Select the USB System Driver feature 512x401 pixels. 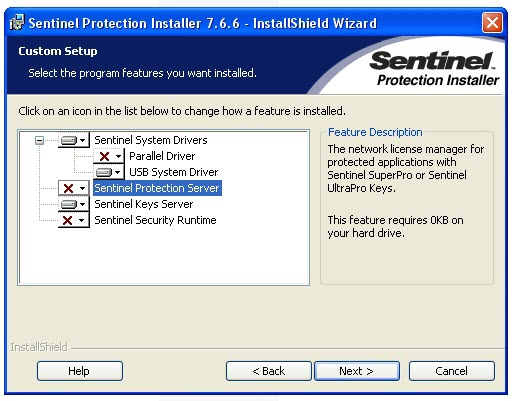173,172
